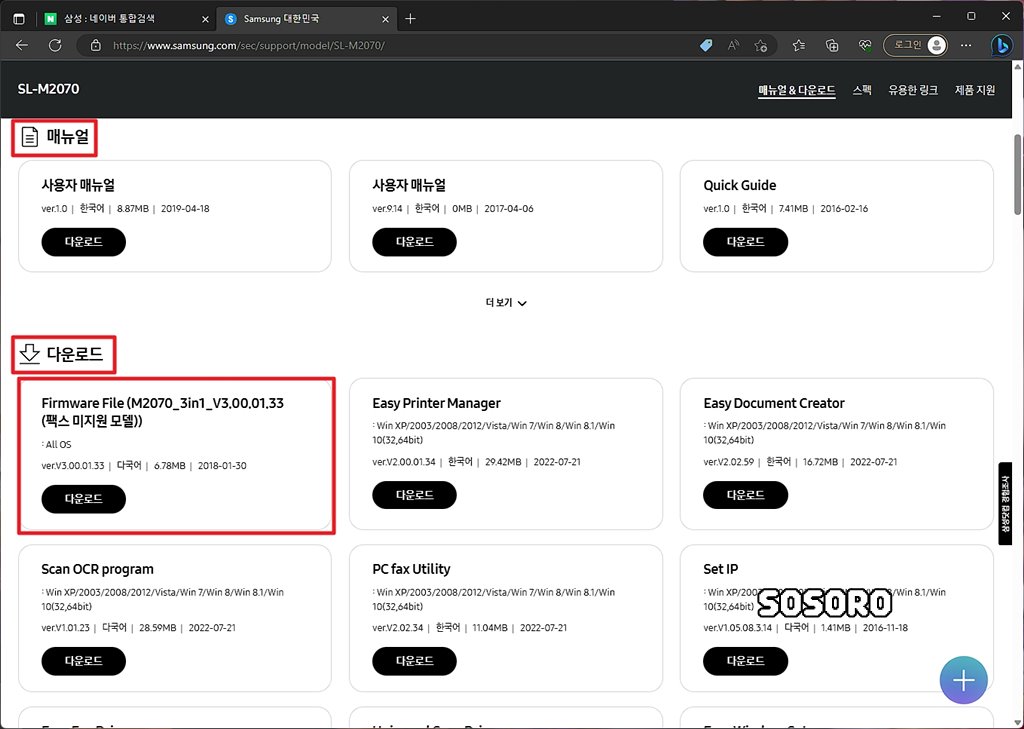
Task: Click the blue floating plus button
Action: click(963, 680)
